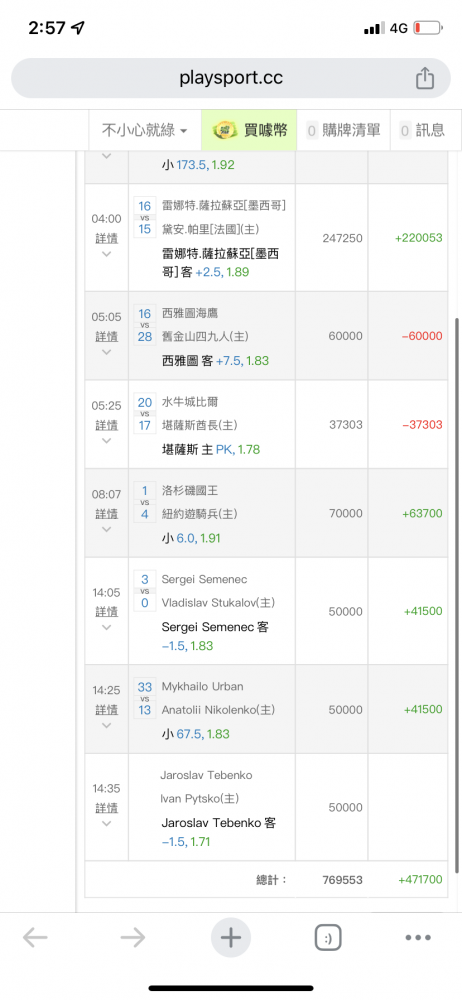Open 詳情 link for 05:25 game
The width and height of the screenshot is (462, 1000).
pos(107,425)
